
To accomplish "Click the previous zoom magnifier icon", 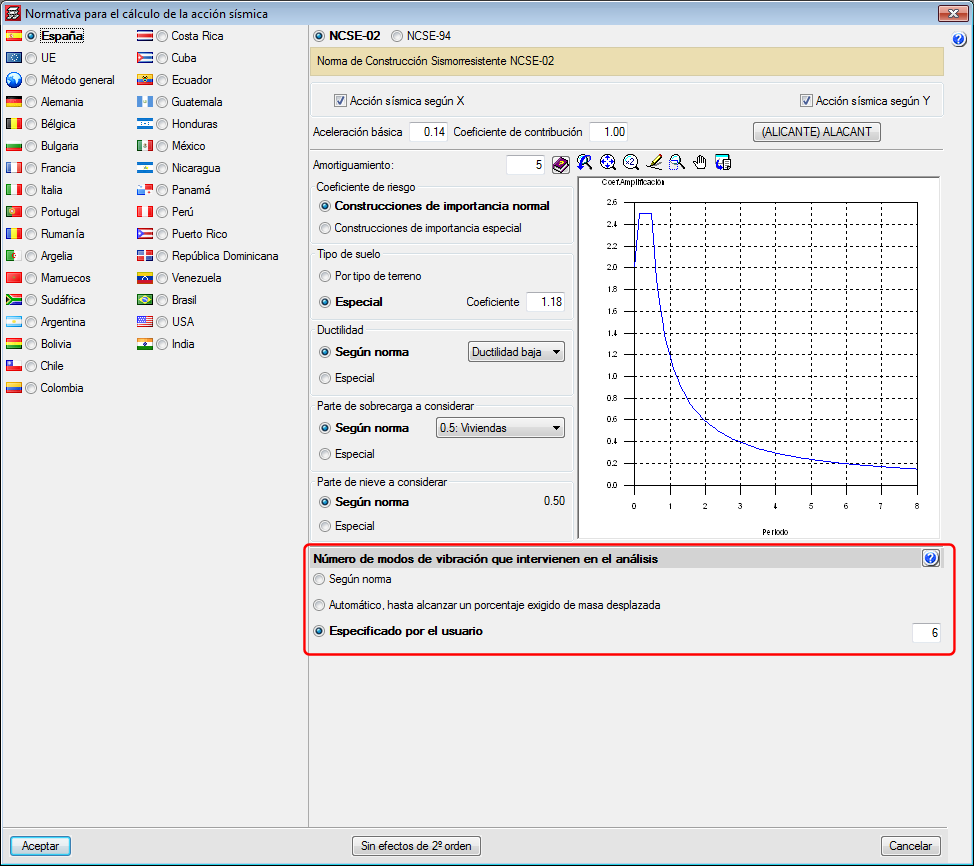I will tap(584, 163).
